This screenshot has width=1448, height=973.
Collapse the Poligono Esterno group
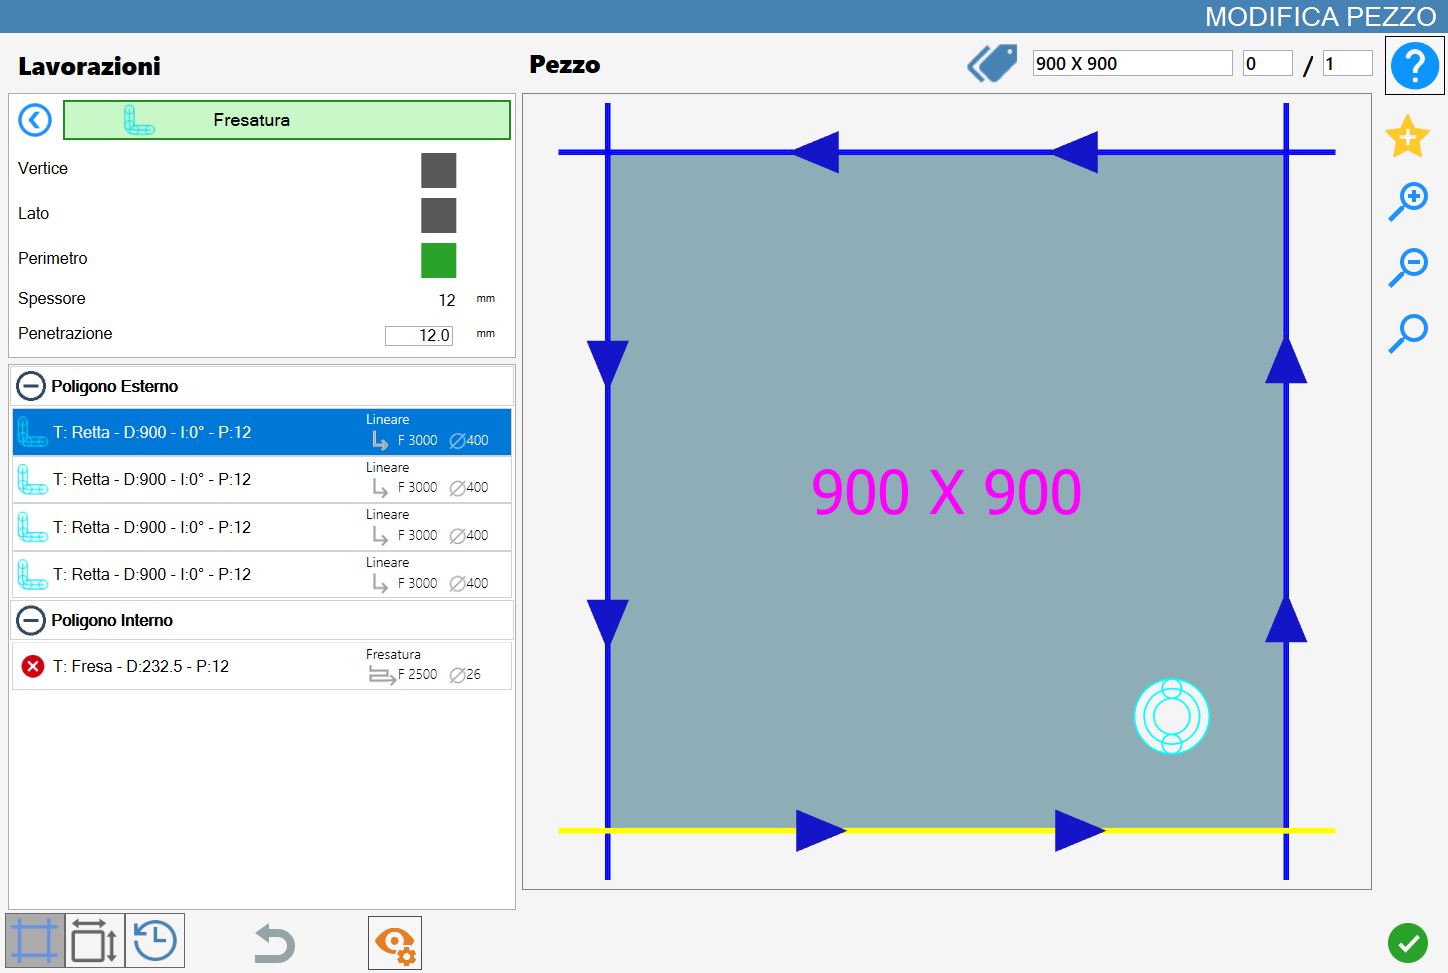point(32,386)
